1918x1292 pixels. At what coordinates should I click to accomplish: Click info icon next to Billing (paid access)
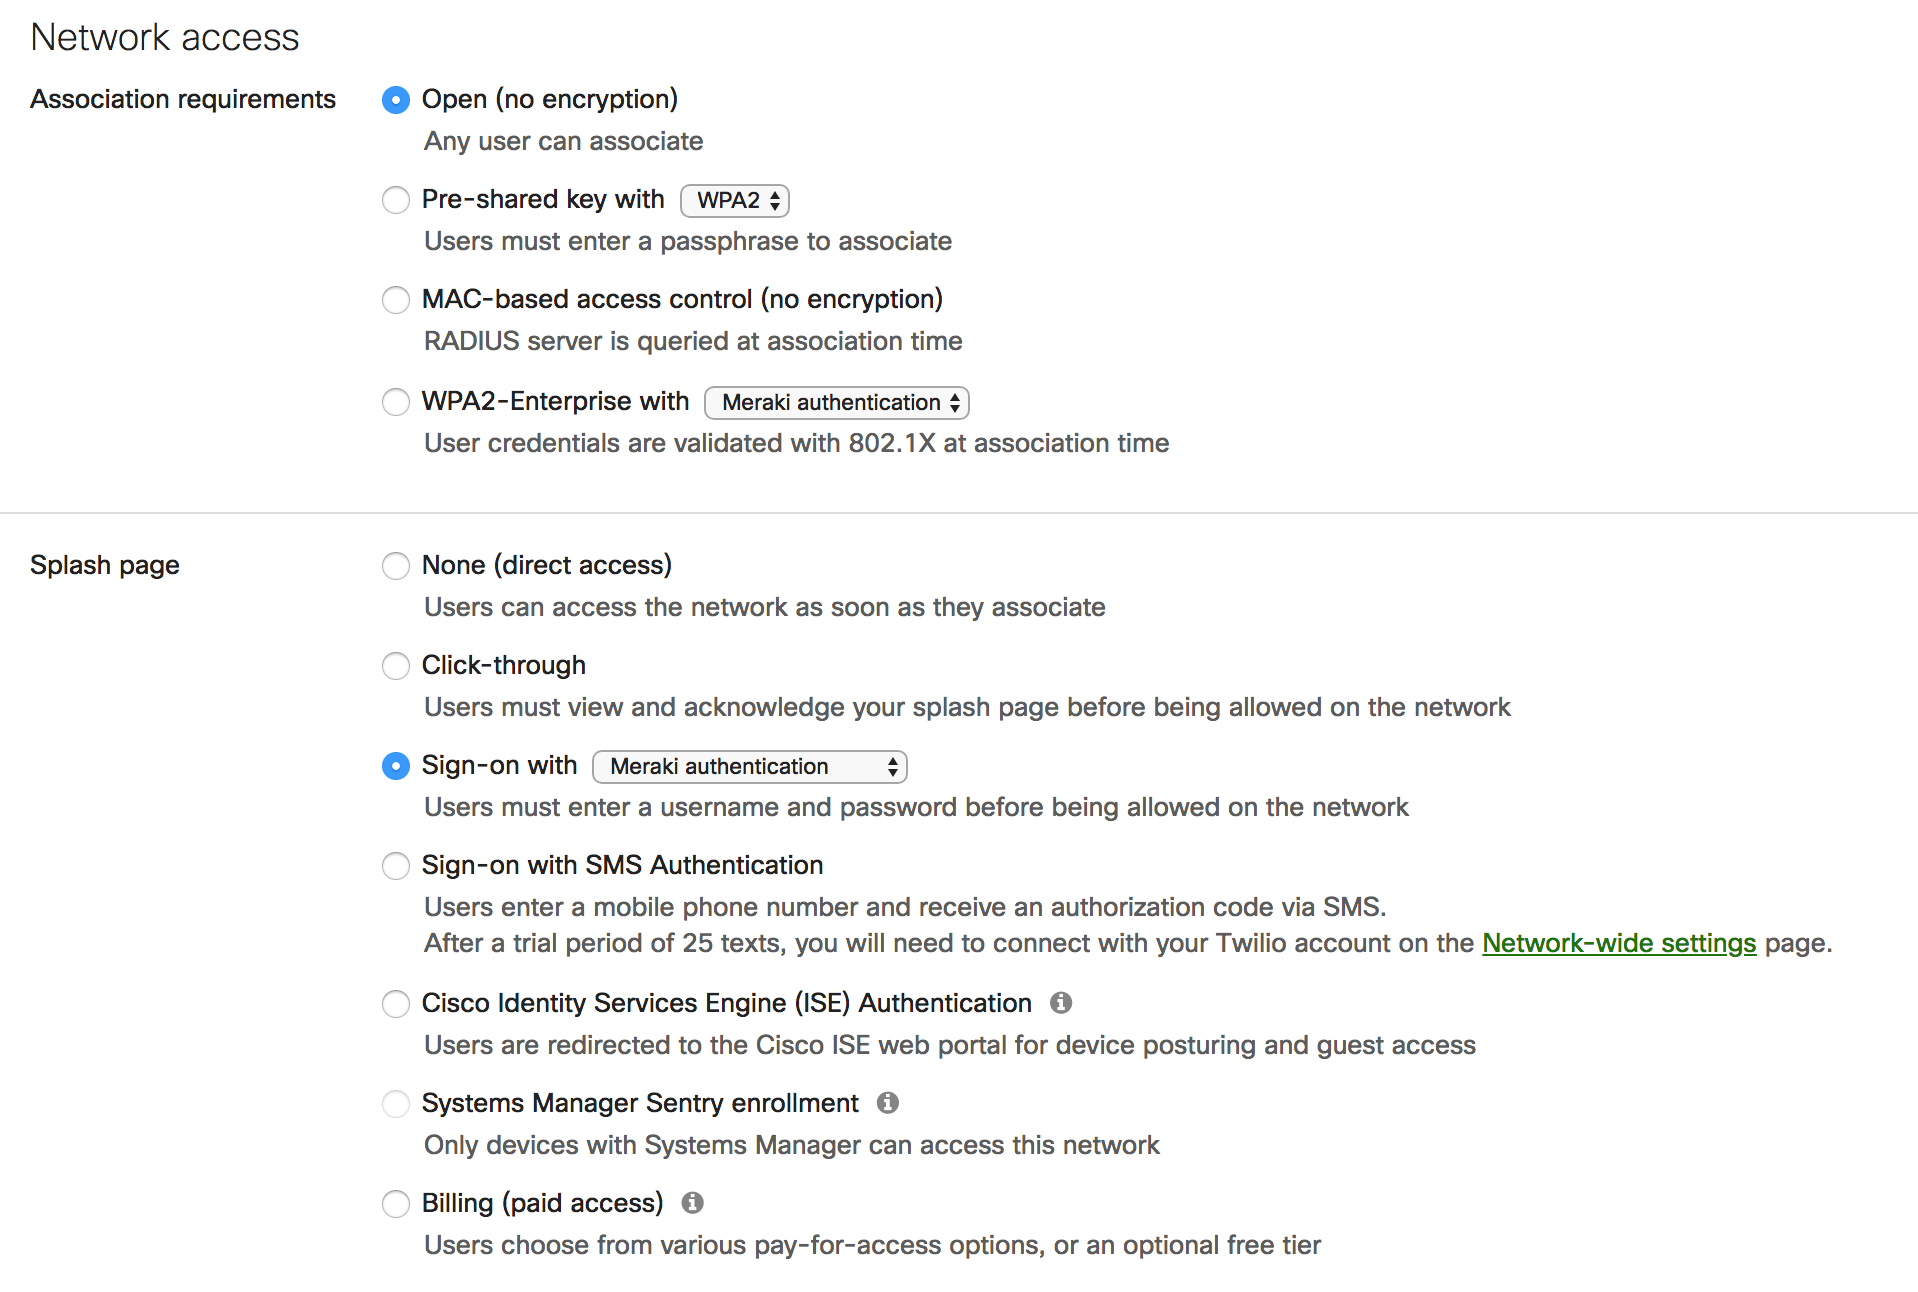click(692, 1202)
